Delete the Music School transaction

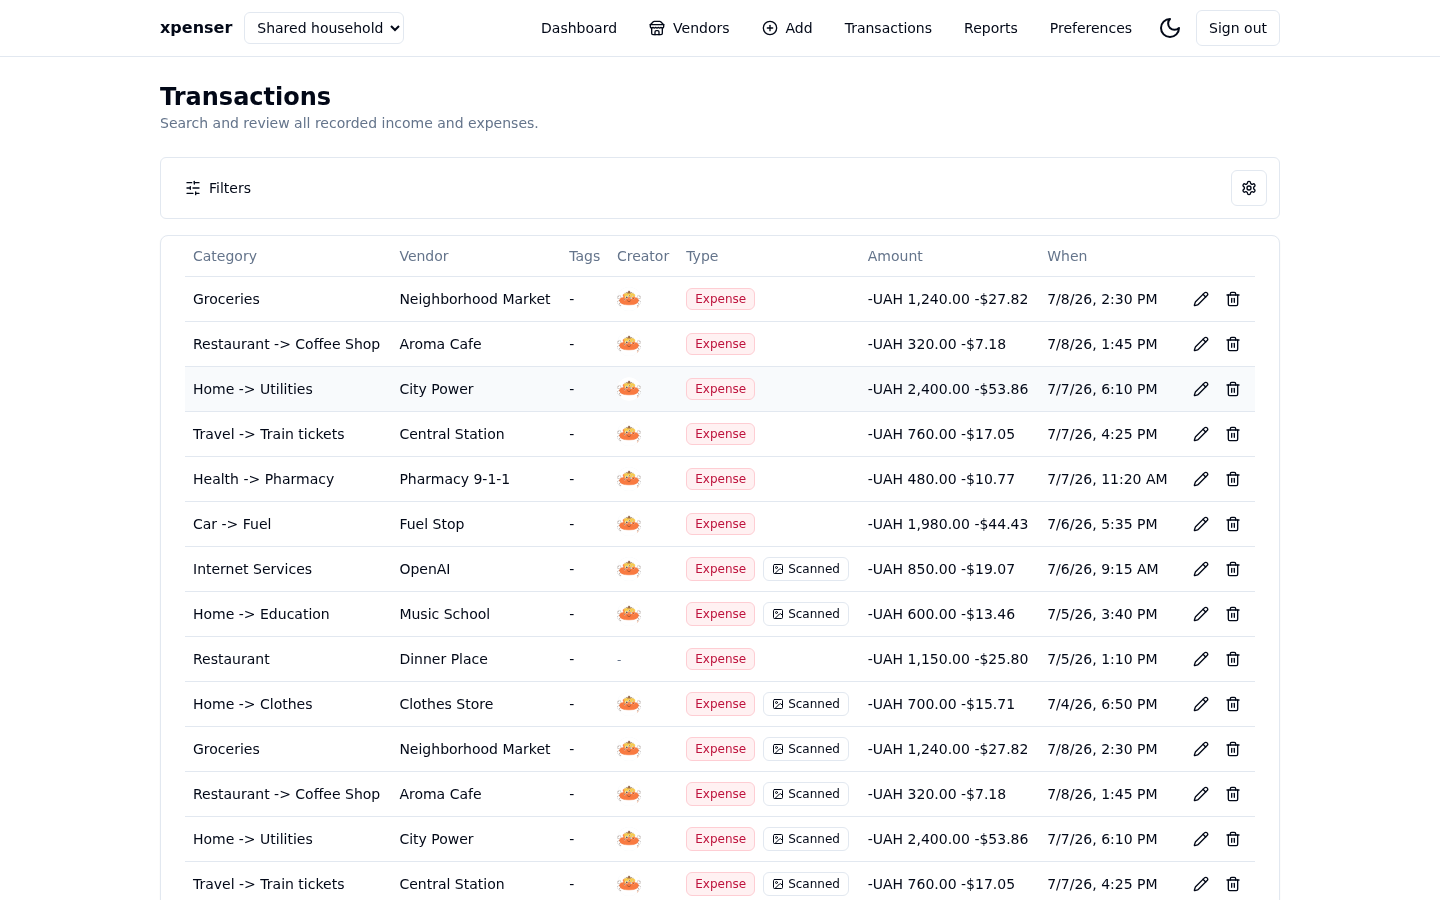(1233, 614)
